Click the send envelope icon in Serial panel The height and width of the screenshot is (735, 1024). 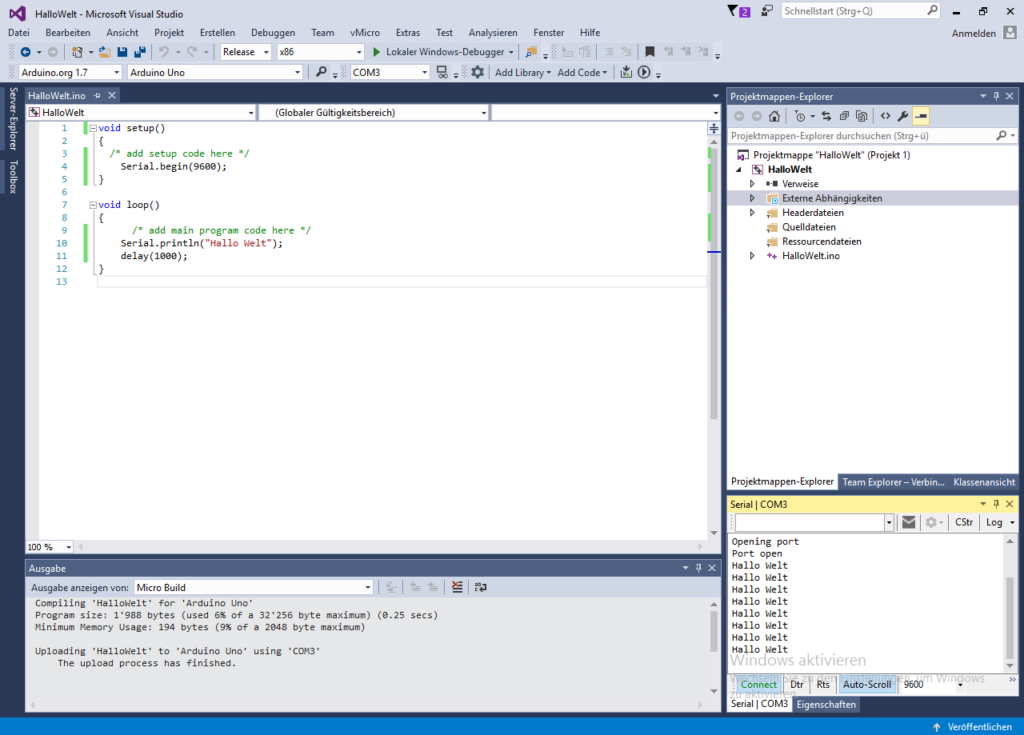click(x=908, y=522)
